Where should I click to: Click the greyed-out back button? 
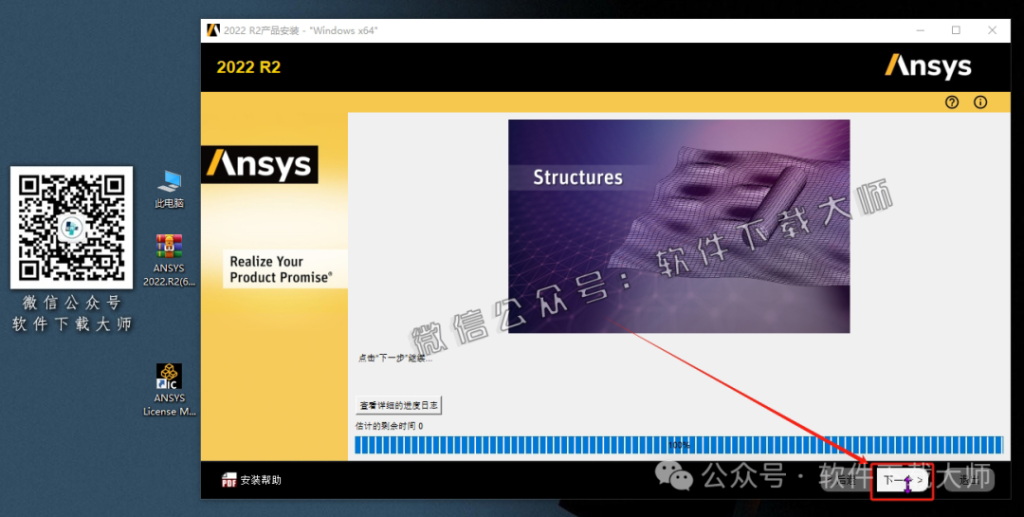(846, 480)
